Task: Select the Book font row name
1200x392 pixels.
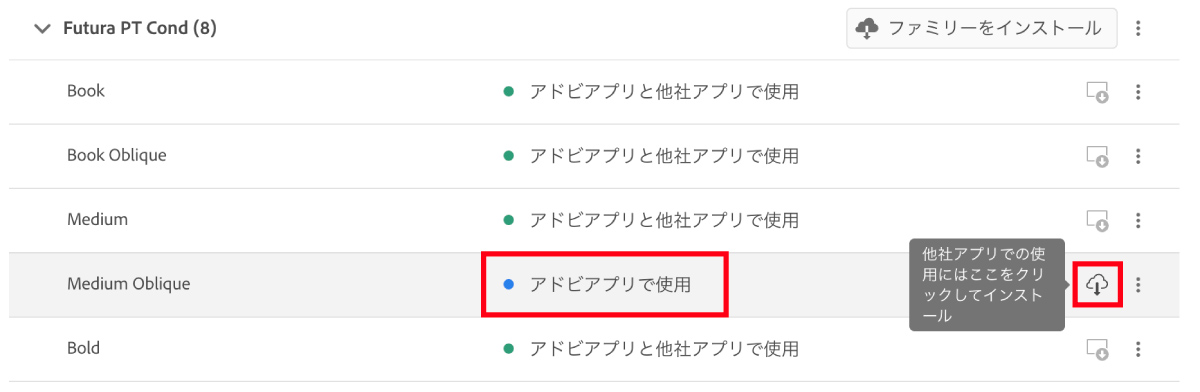Action: [x=86, y=91]
